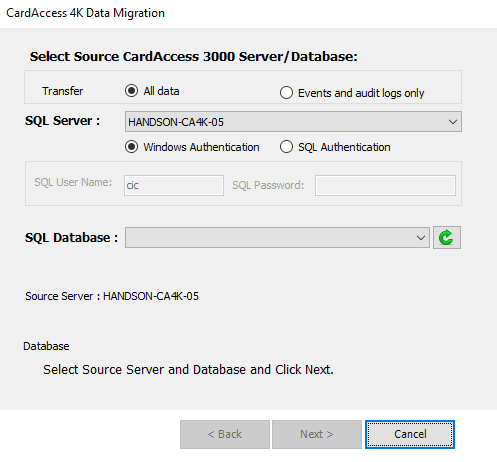Cancel the data migration wizard
The height and width of the screenshot is (462, 497).
point(410,434)
